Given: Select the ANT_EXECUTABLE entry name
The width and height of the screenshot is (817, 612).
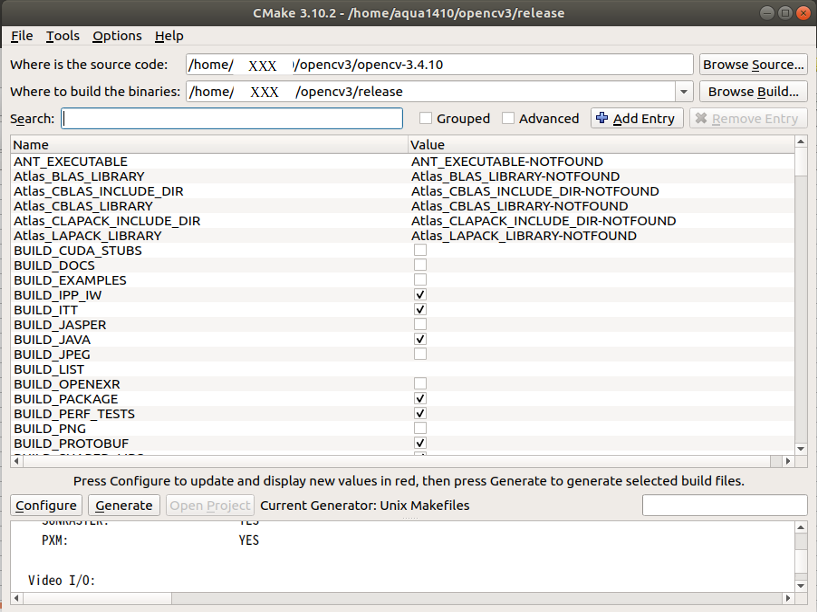Looking at the screenshot, I should tap(71, 161).
